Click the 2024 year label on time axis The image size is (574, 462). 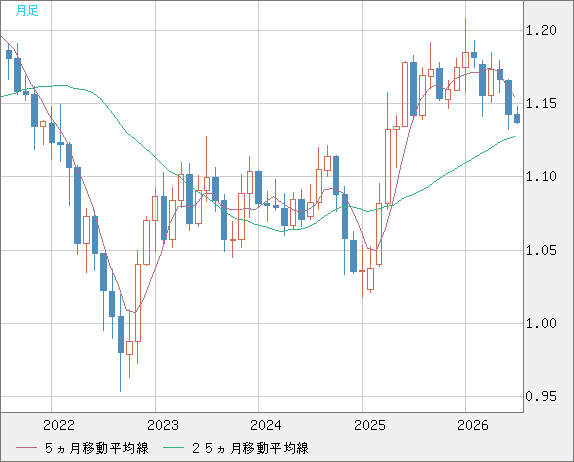click(x=266, y=425)
